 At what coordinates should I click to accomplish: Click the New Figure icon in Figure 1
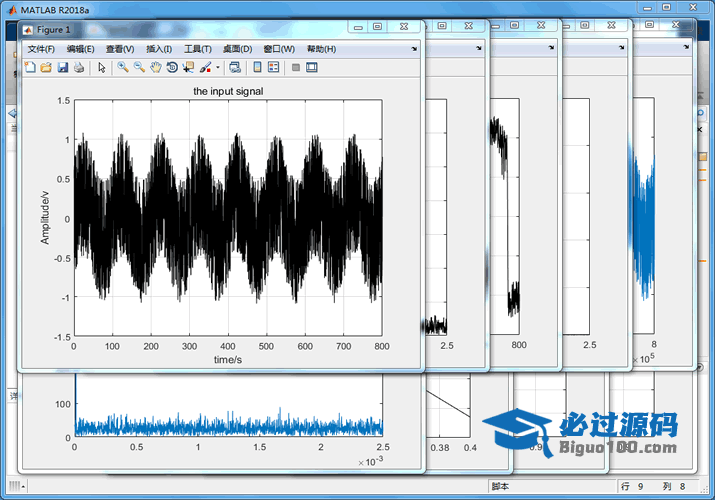30,67
